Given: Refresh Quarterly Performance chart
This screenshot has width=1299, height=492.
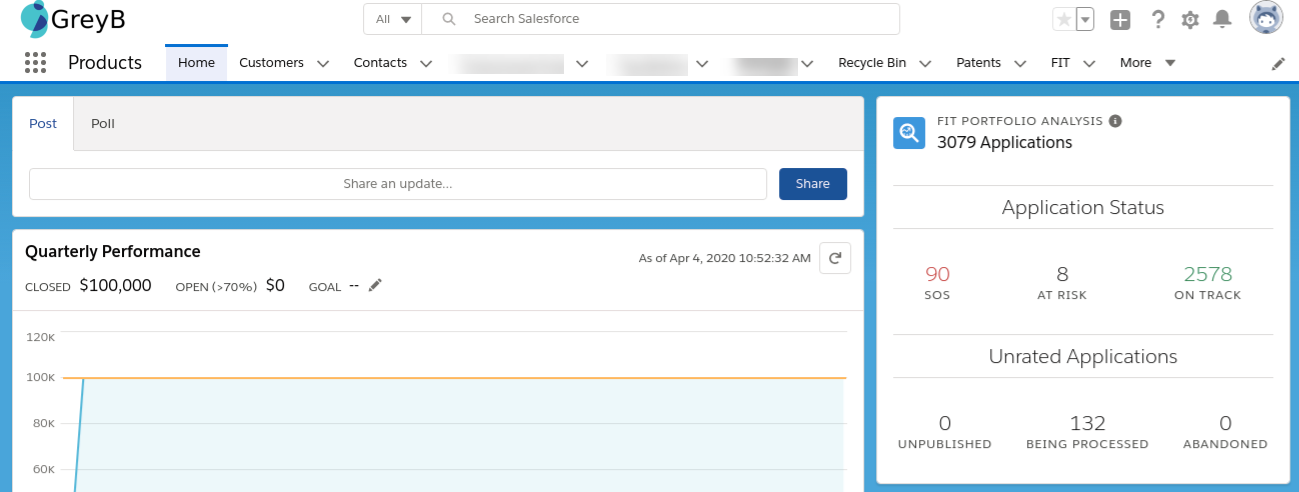Looking at the screenshot, I should click(x=835, y=258).
